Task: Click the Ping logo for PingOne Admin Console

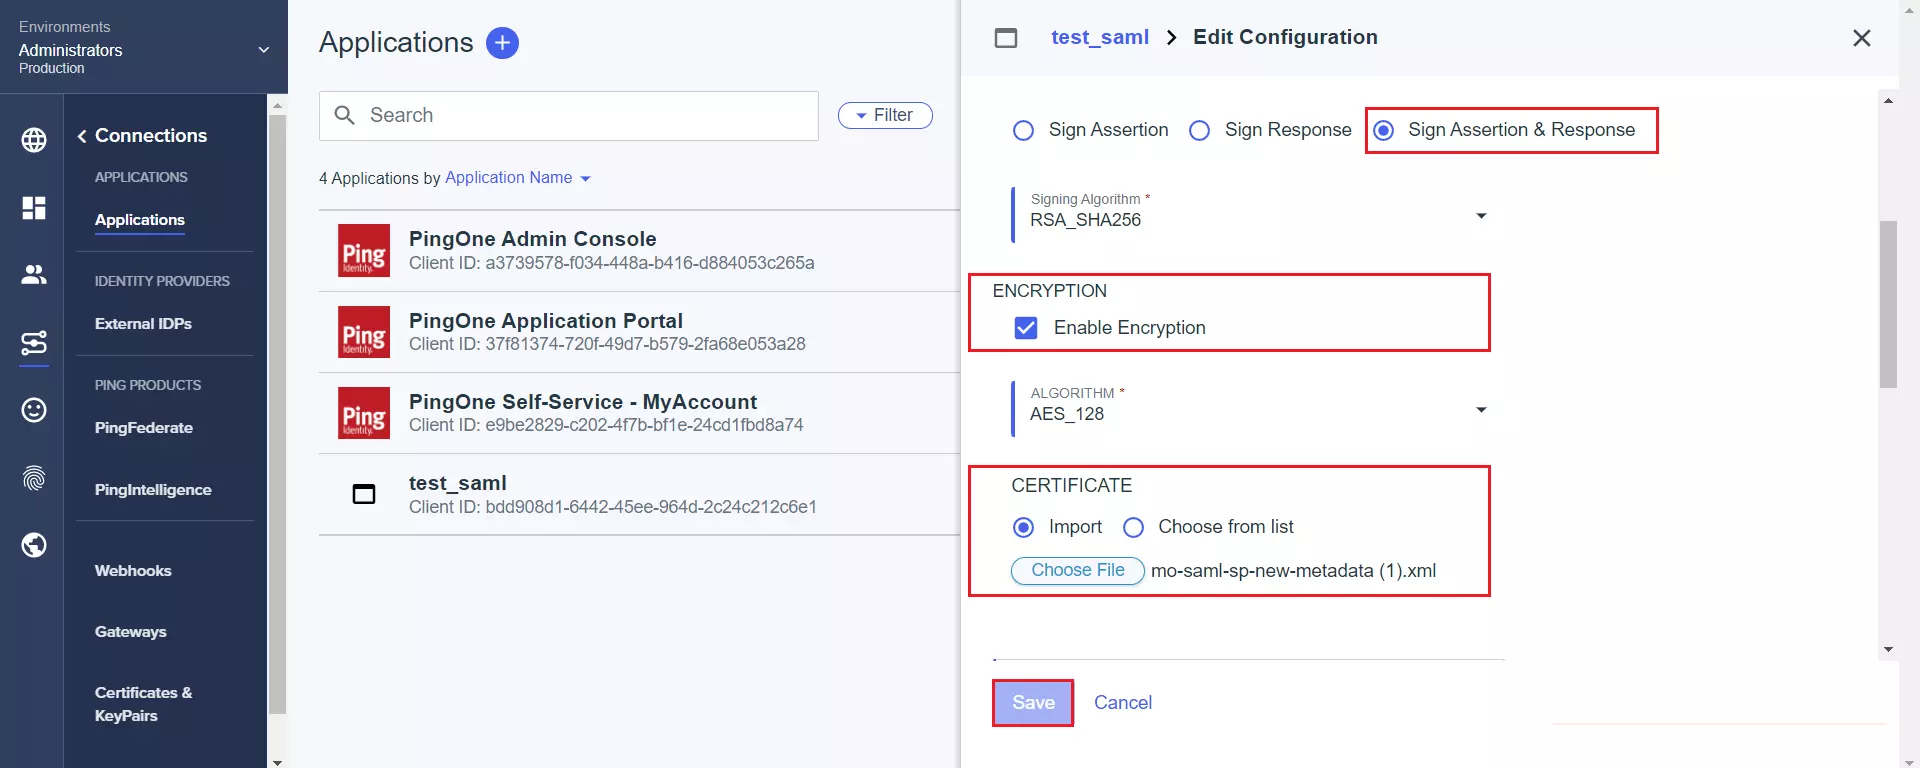Action: (364, 250)
